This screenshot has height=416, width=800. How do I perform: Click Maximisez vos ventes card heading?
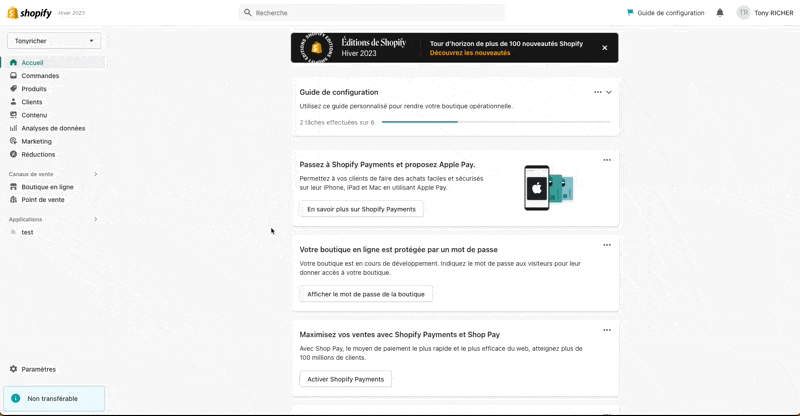click(x=399, y=335)
